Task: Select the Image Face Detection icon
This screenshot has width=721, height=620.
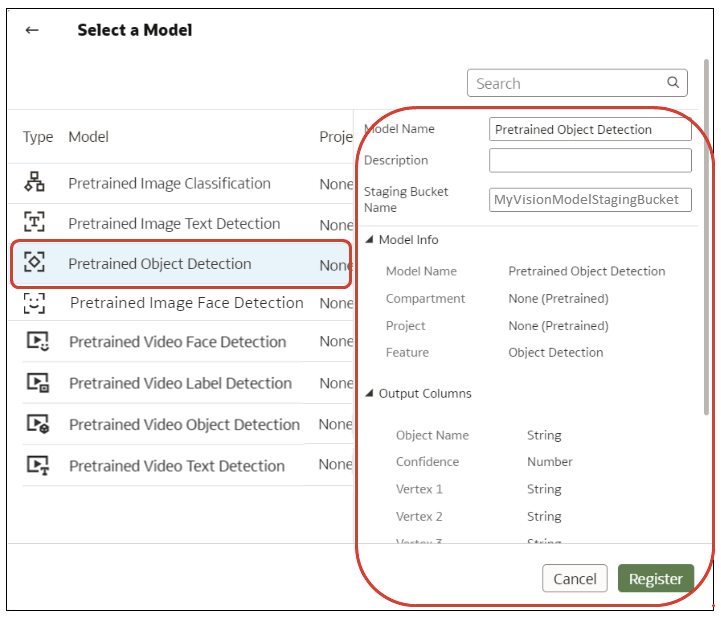Action: [35, 303]
